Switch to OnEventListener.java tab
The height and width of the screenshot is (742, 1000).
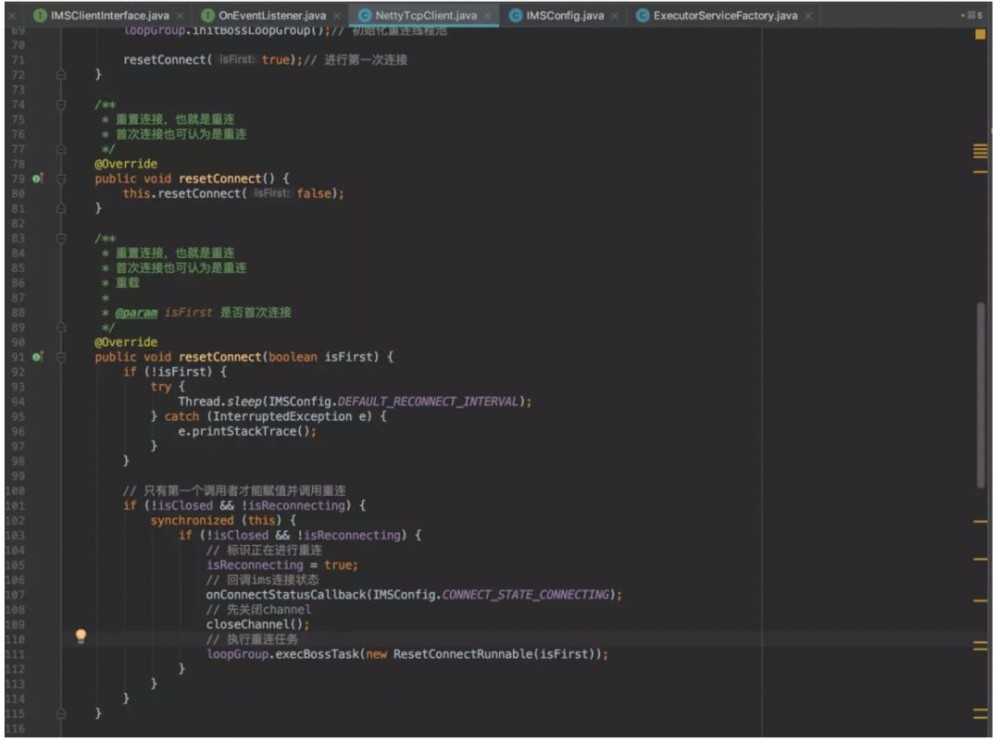point(272,15)
